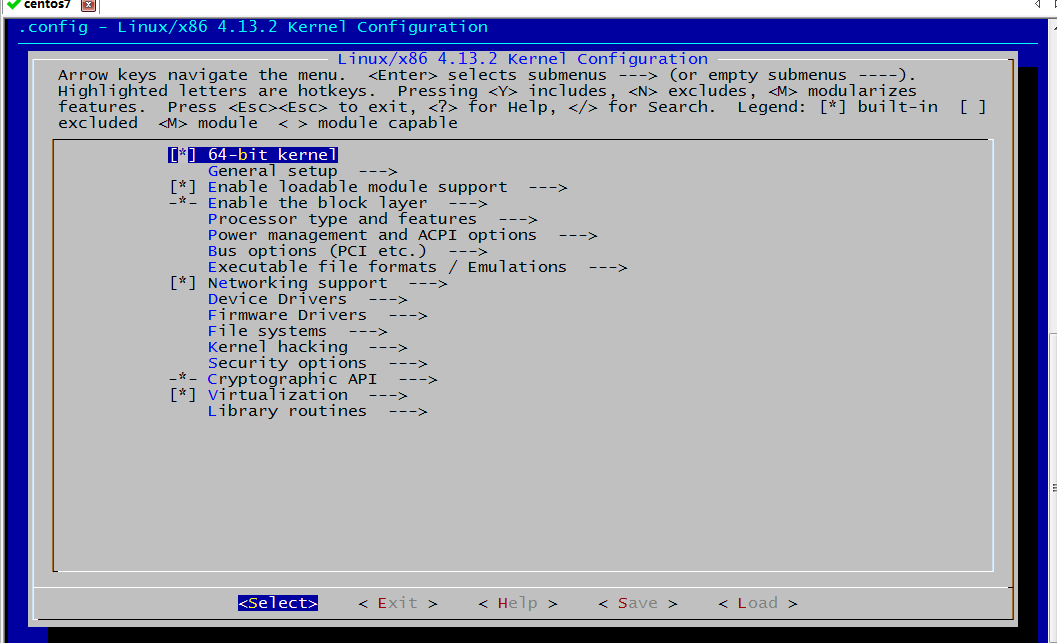Select Enable the block layer entry
Viewport: 1057px width, 643px height.
(x=318, y=203)
